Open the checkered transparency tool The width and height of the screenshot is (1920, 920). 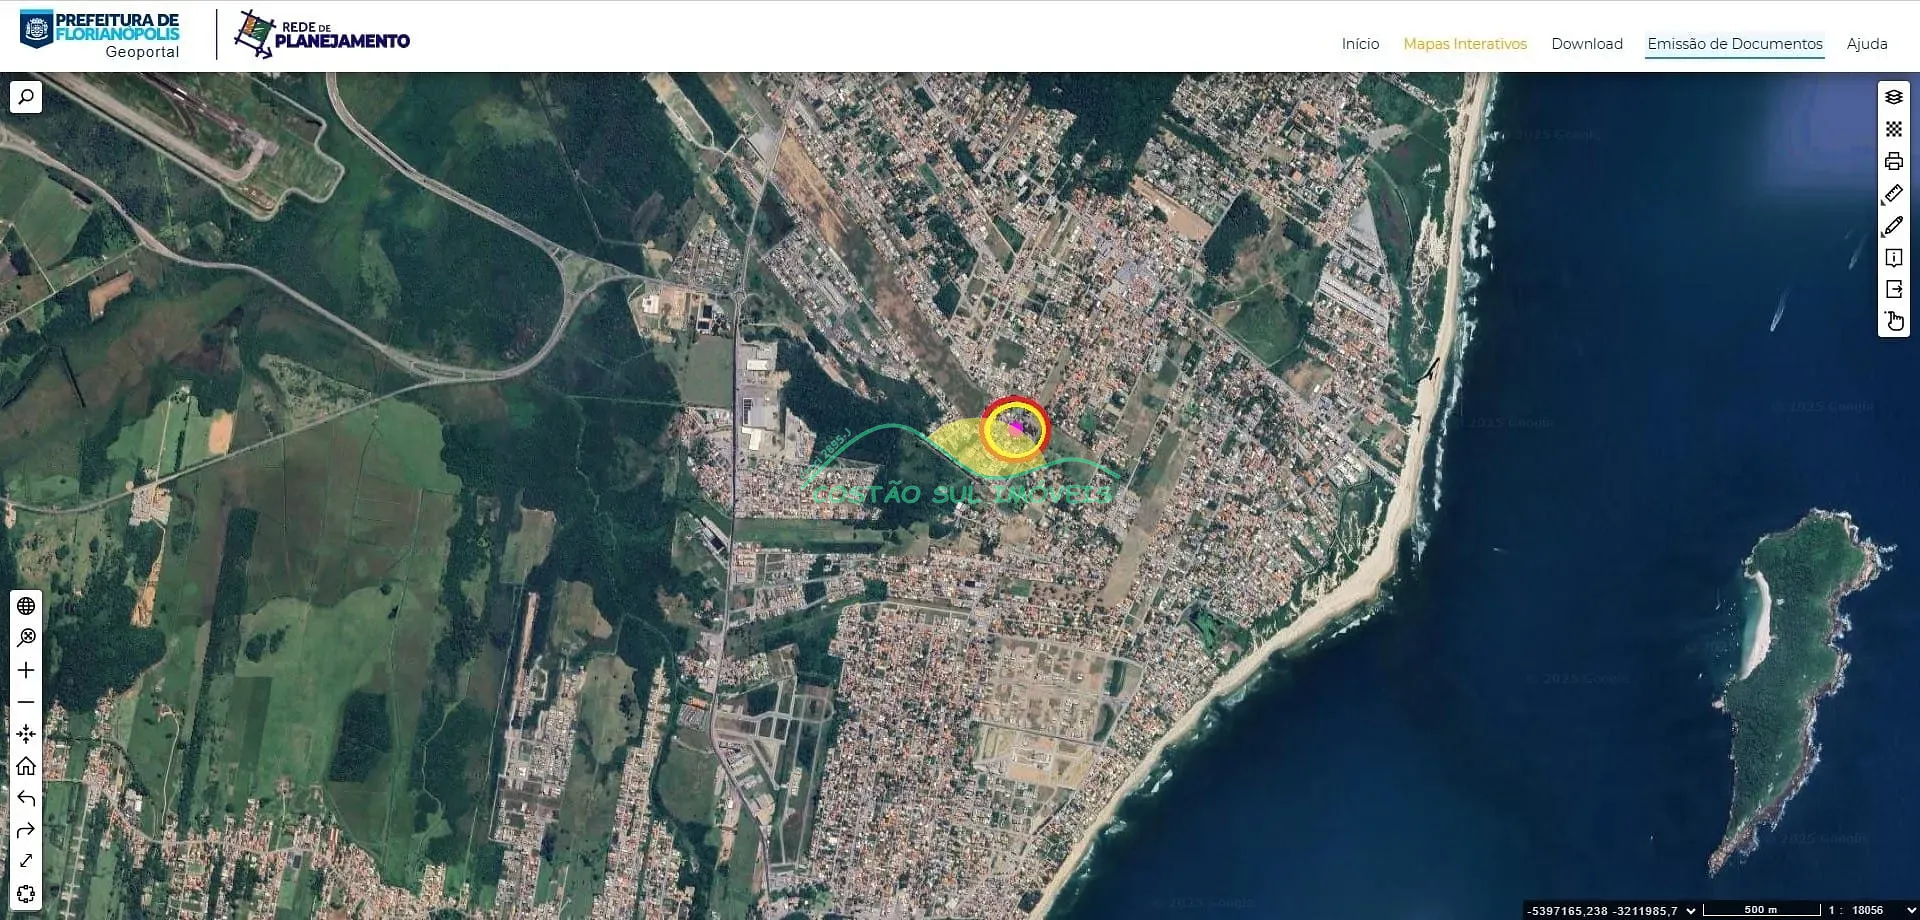(1893, 129)
